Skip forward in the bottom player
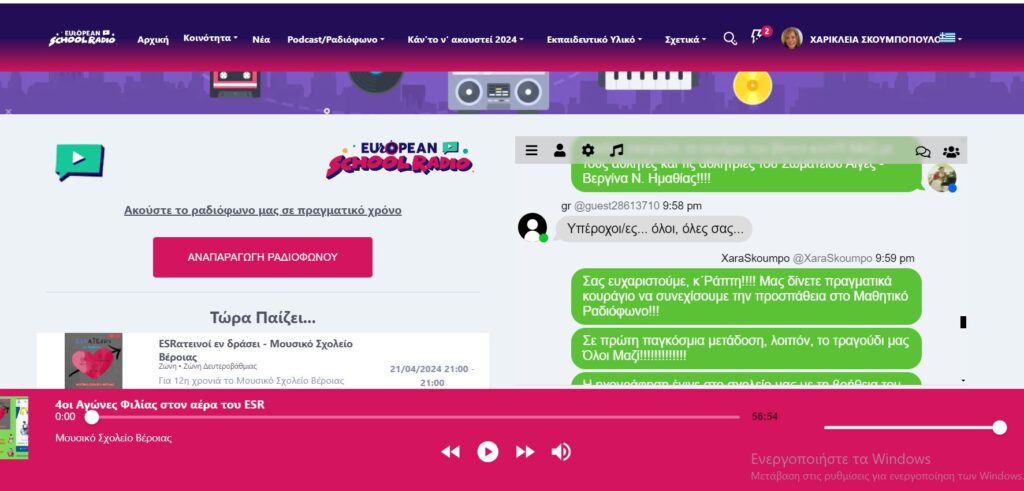Image resolution: width=1024 pixels, height=491 pixels. point(524,452)
